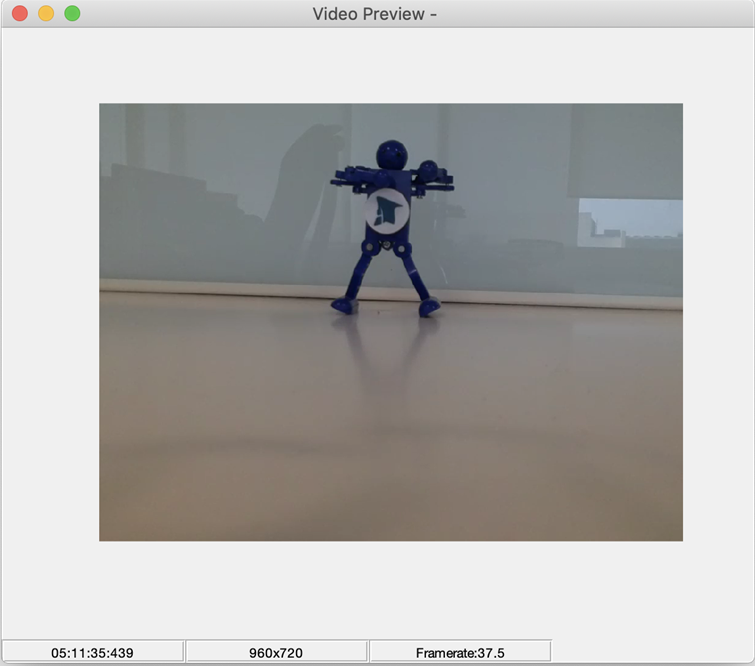Click the floor area at the video bottom
Image resolution: width=755 pixels, height=666 pixels.
(x=390, y=490)
